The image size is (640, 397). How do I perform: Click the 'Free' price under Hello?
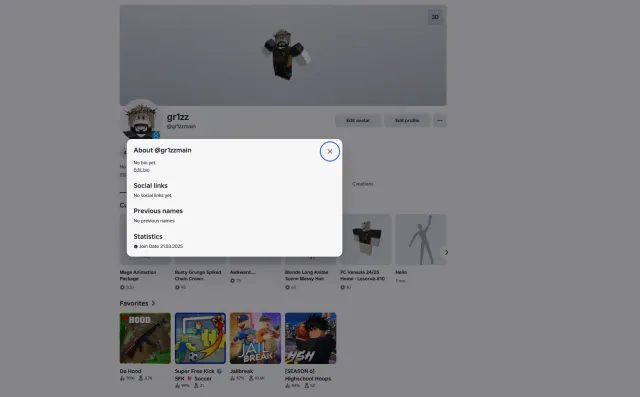(x=400, y=281)
